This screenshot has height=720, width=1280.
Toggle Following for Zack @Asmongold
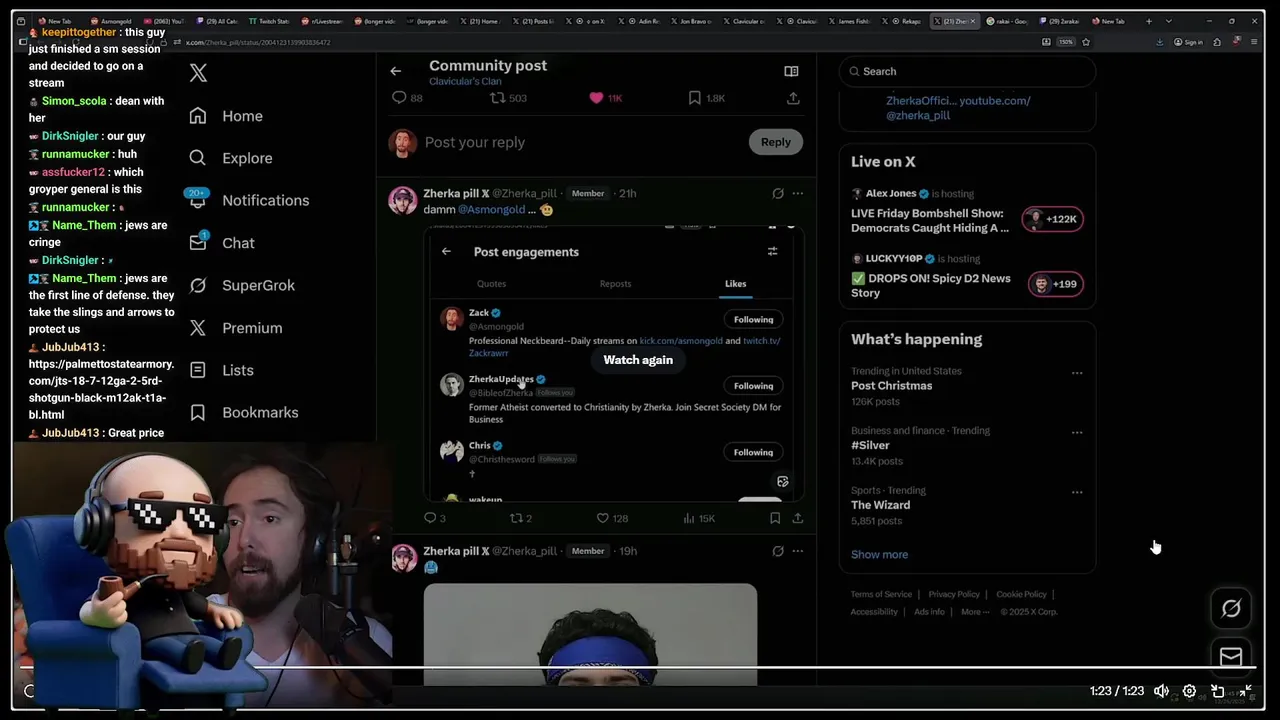point(753,319)
